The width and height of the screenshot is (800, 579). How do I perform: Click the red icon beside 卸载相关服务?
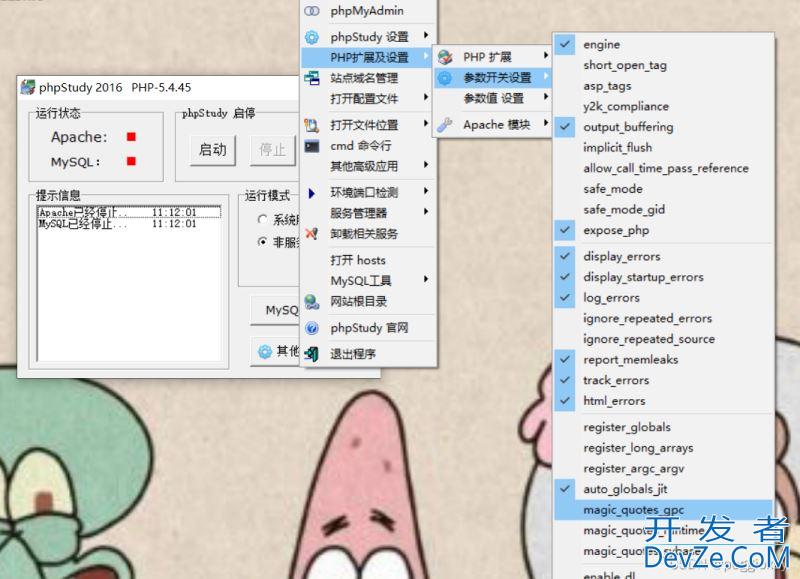click(312, 234)
